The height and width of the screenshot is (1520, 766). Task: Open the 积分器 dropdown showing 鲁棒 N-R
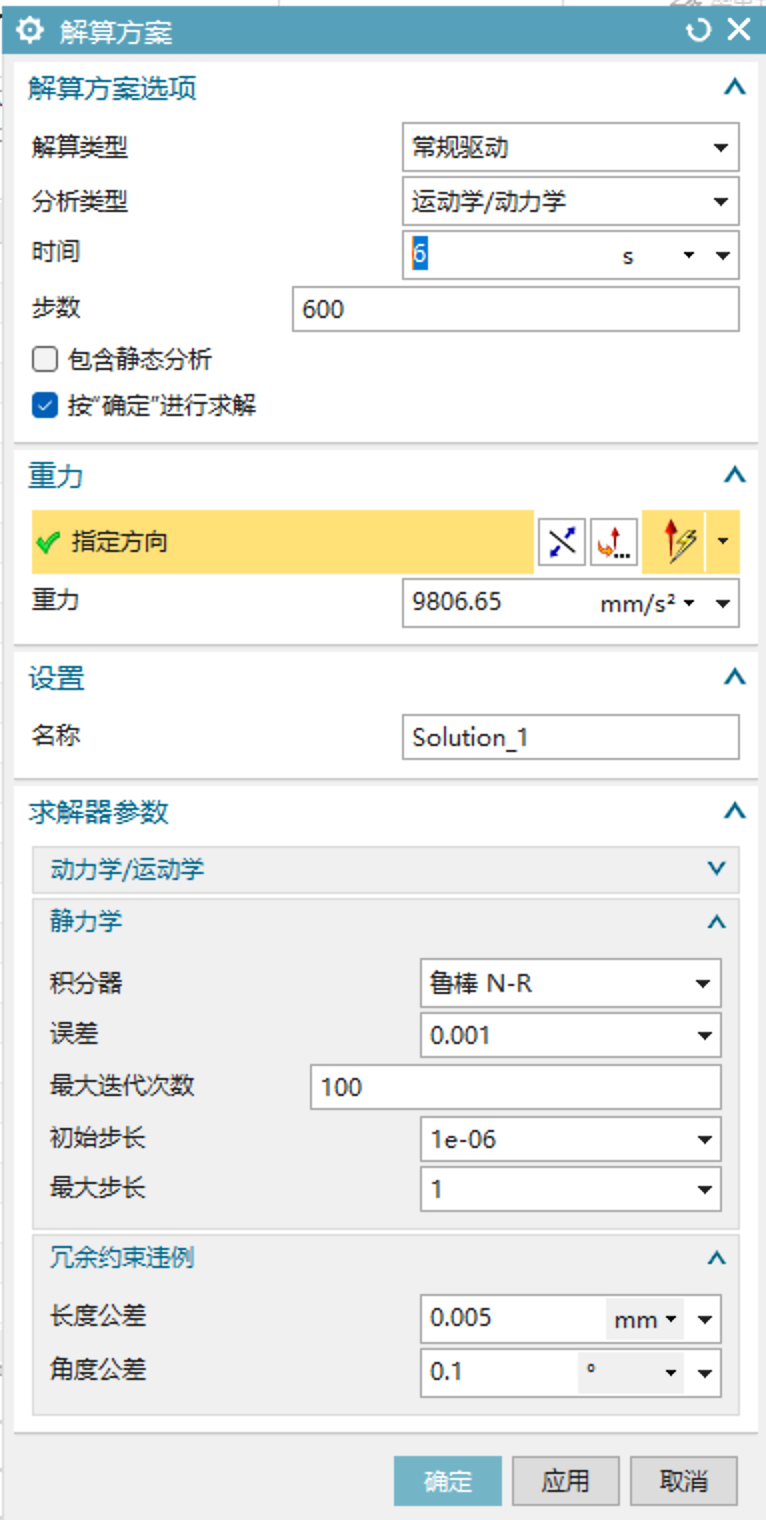pos(570,983)
